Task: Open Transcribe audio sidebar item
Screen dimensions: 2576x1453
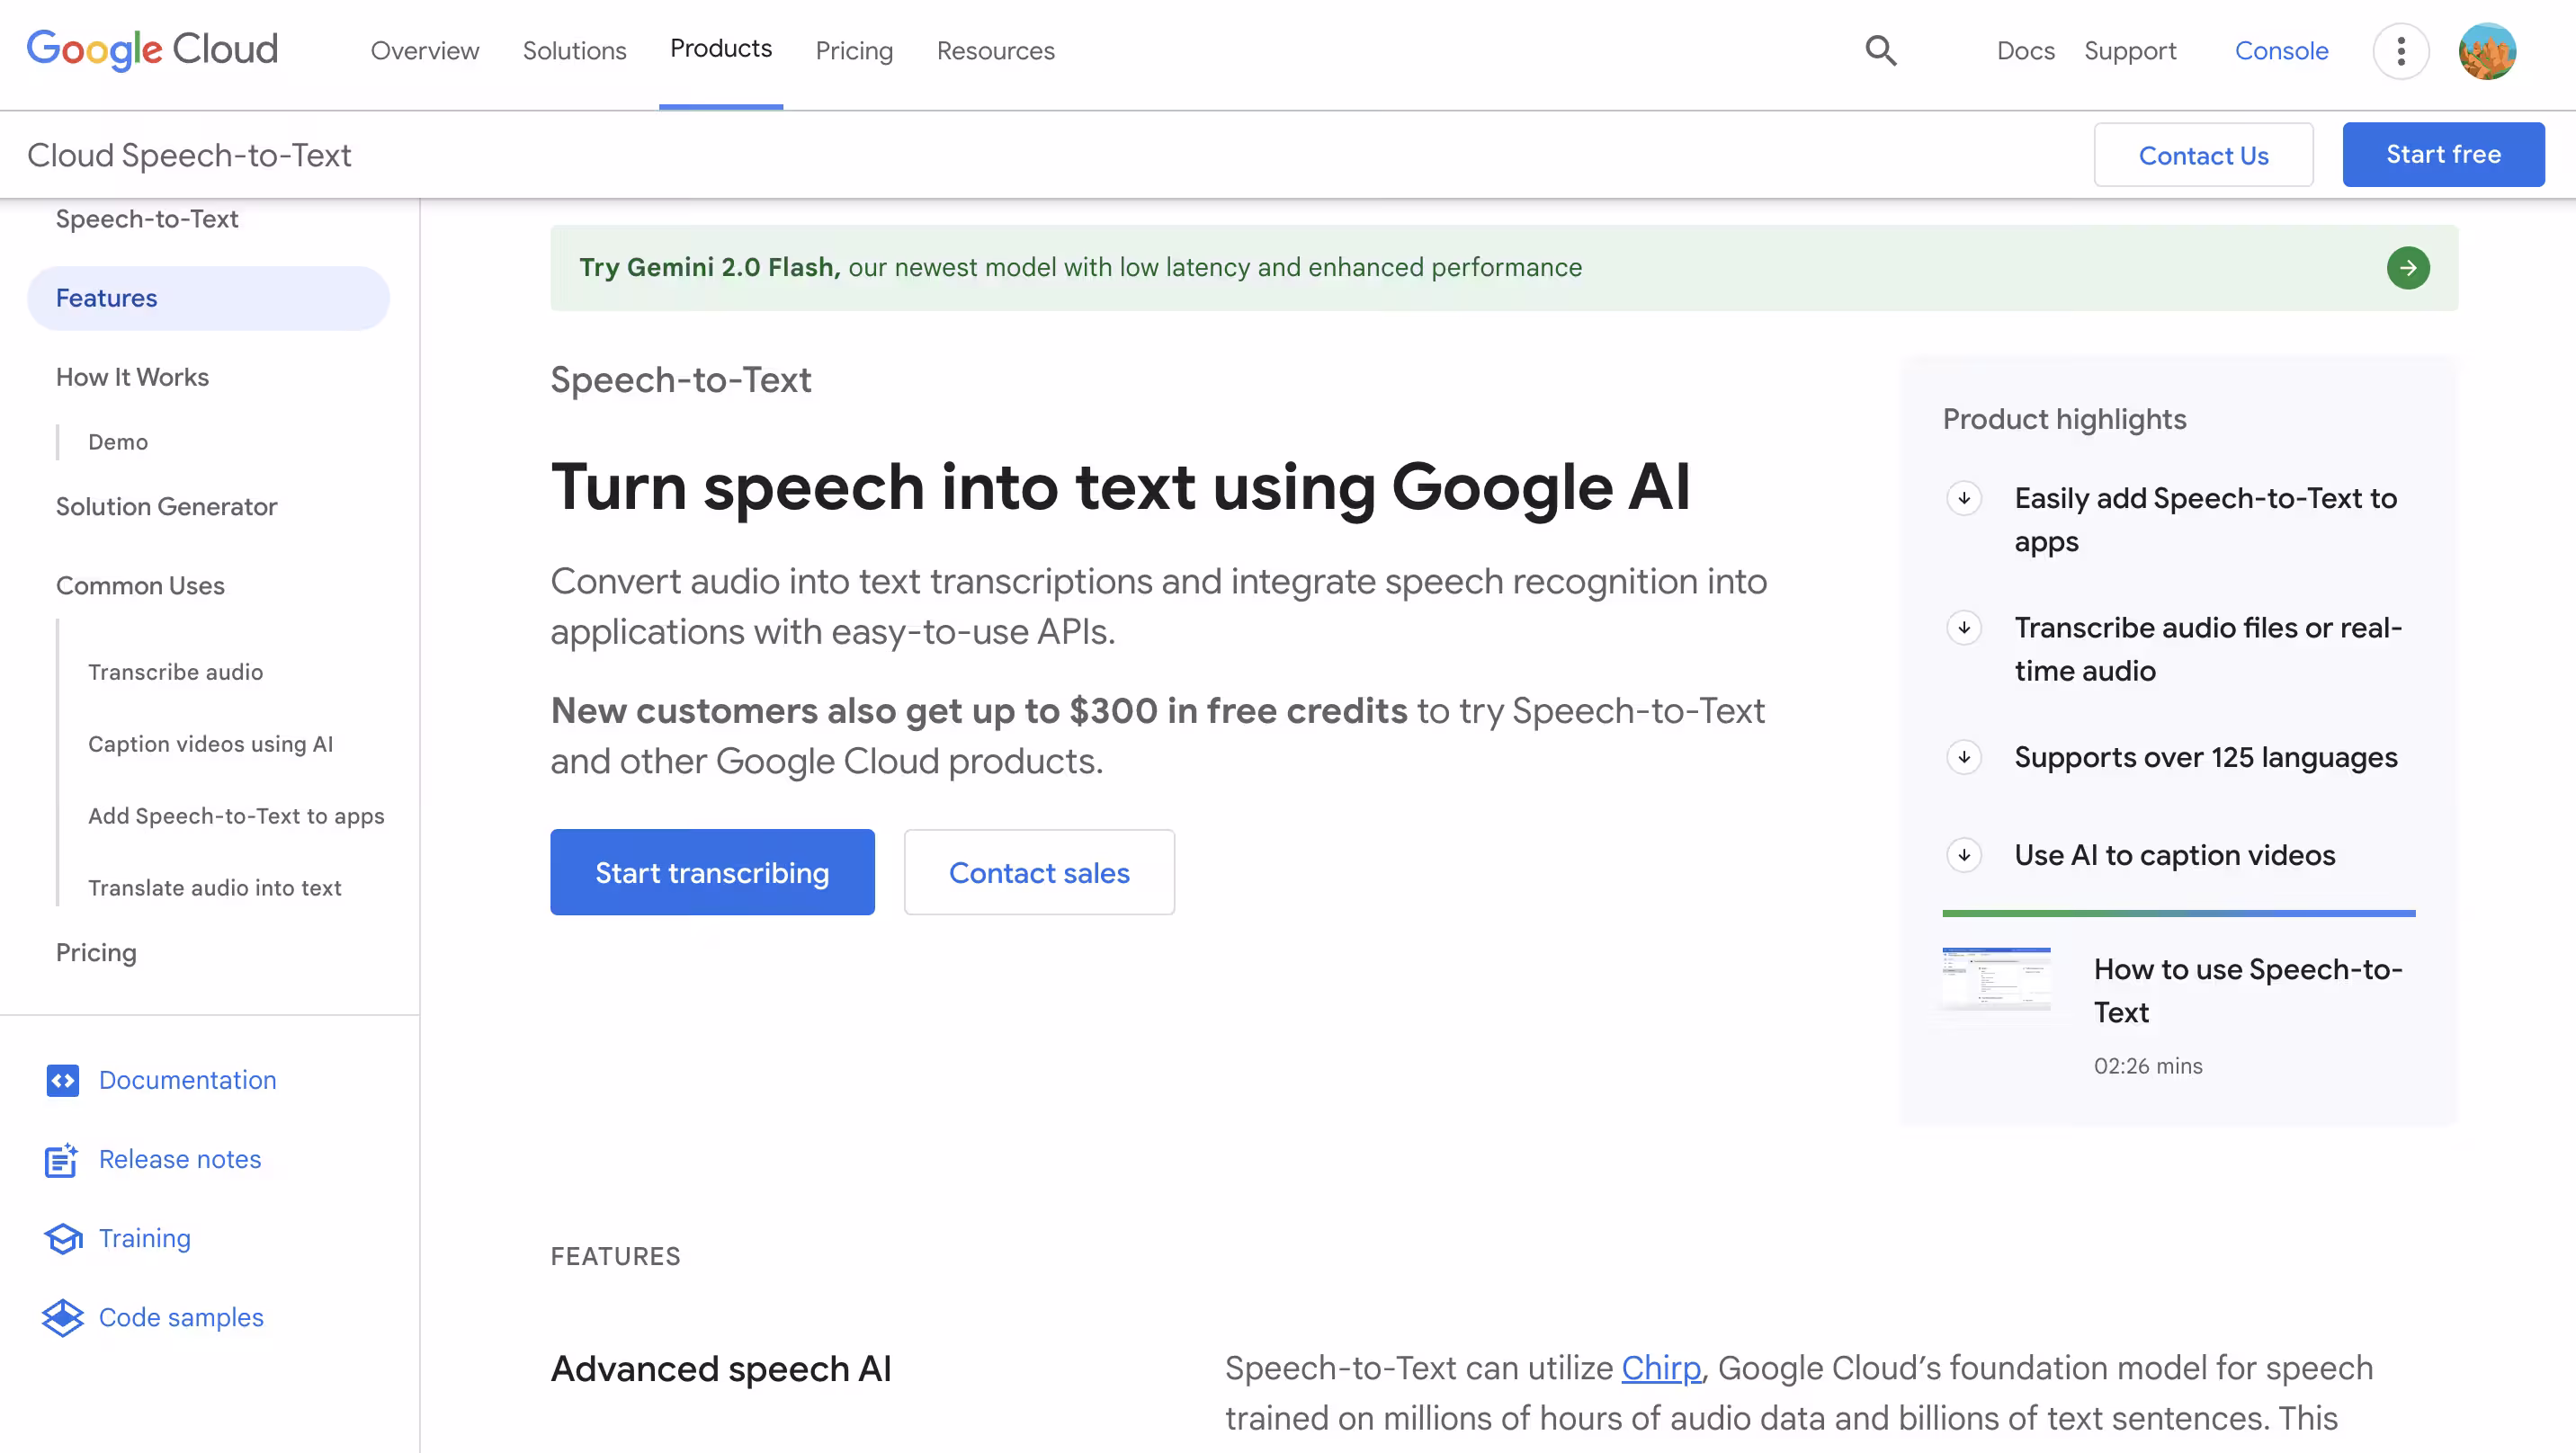Action: tap(175, 672)
